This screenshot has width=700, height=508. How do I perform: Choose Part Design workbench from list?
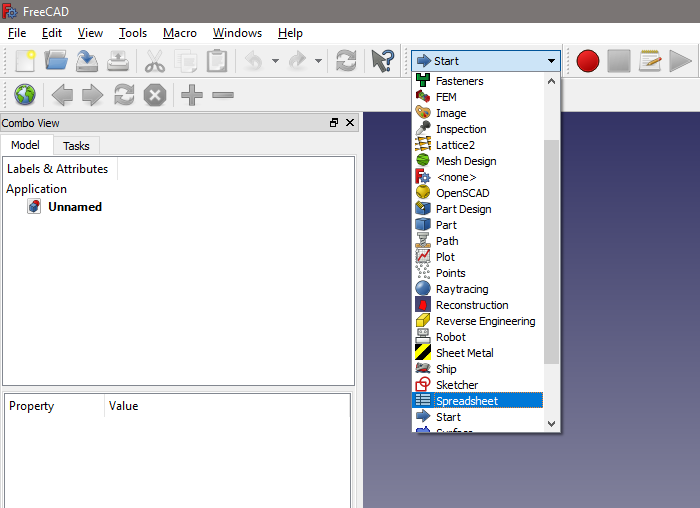(463, 209)
